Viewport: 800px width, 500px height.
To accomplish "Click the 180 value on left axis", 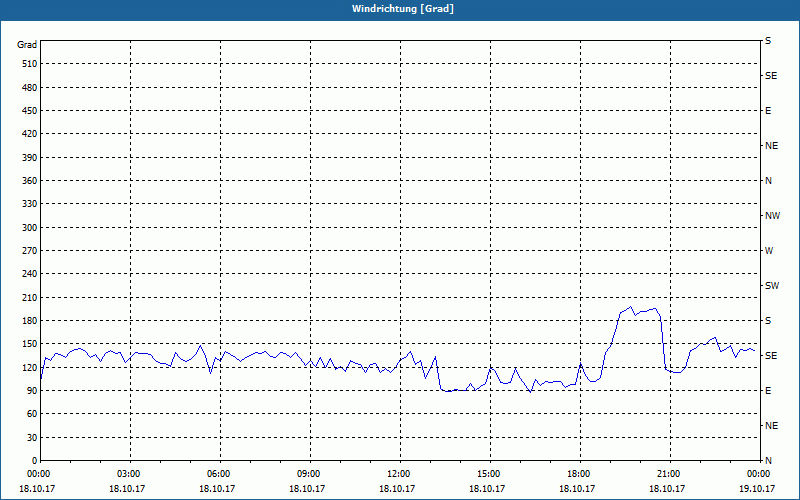I will [x=30, y=320].
